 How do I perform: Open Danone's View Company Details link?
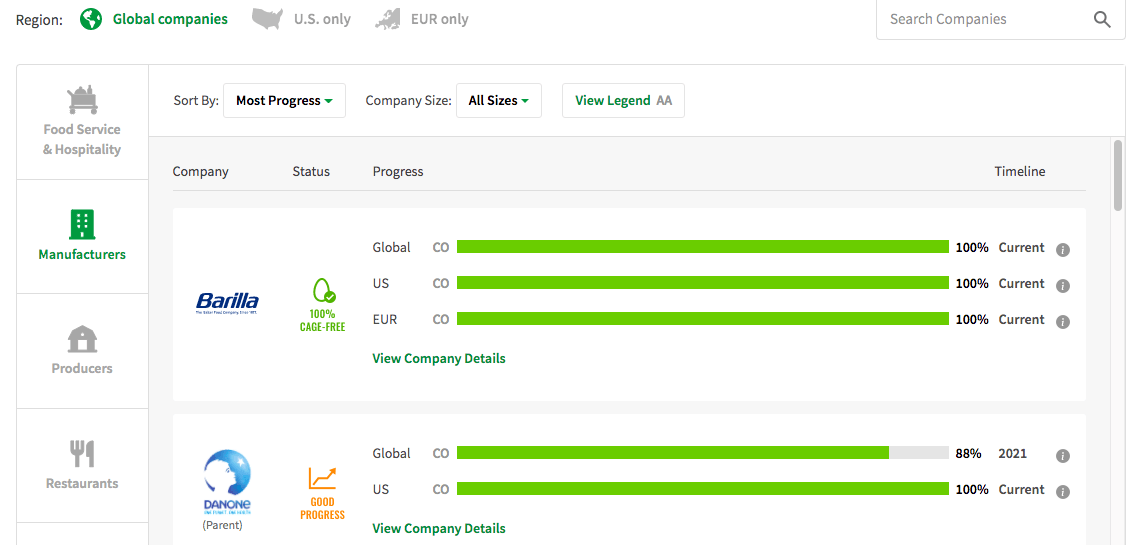[x=439, y=528]
